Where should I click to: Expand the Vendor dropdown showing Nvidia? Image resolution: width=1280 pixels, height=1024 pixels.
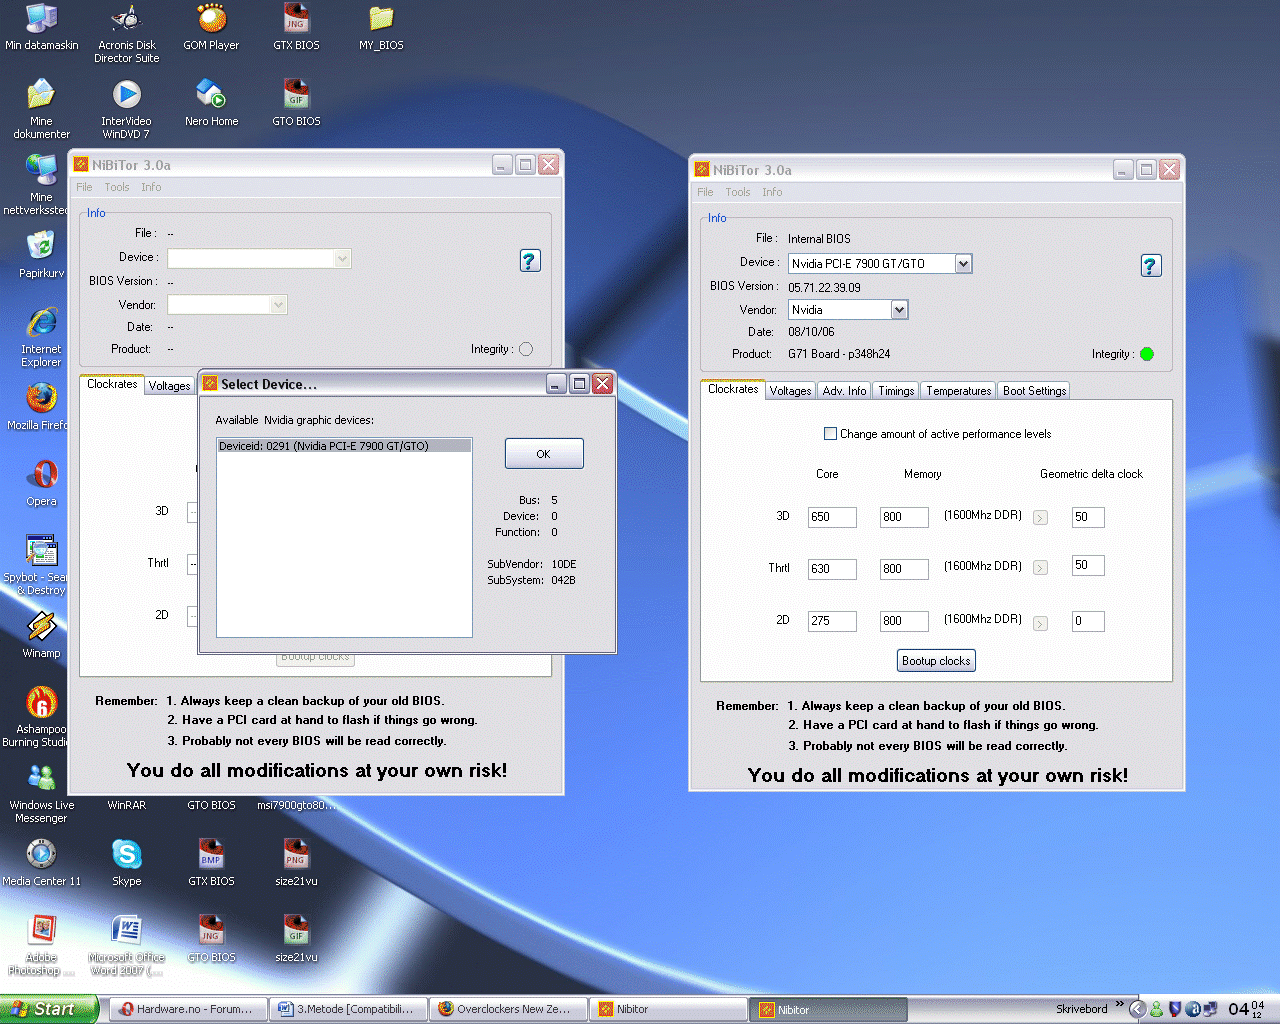pyautogui.click(x=899, y=310)
